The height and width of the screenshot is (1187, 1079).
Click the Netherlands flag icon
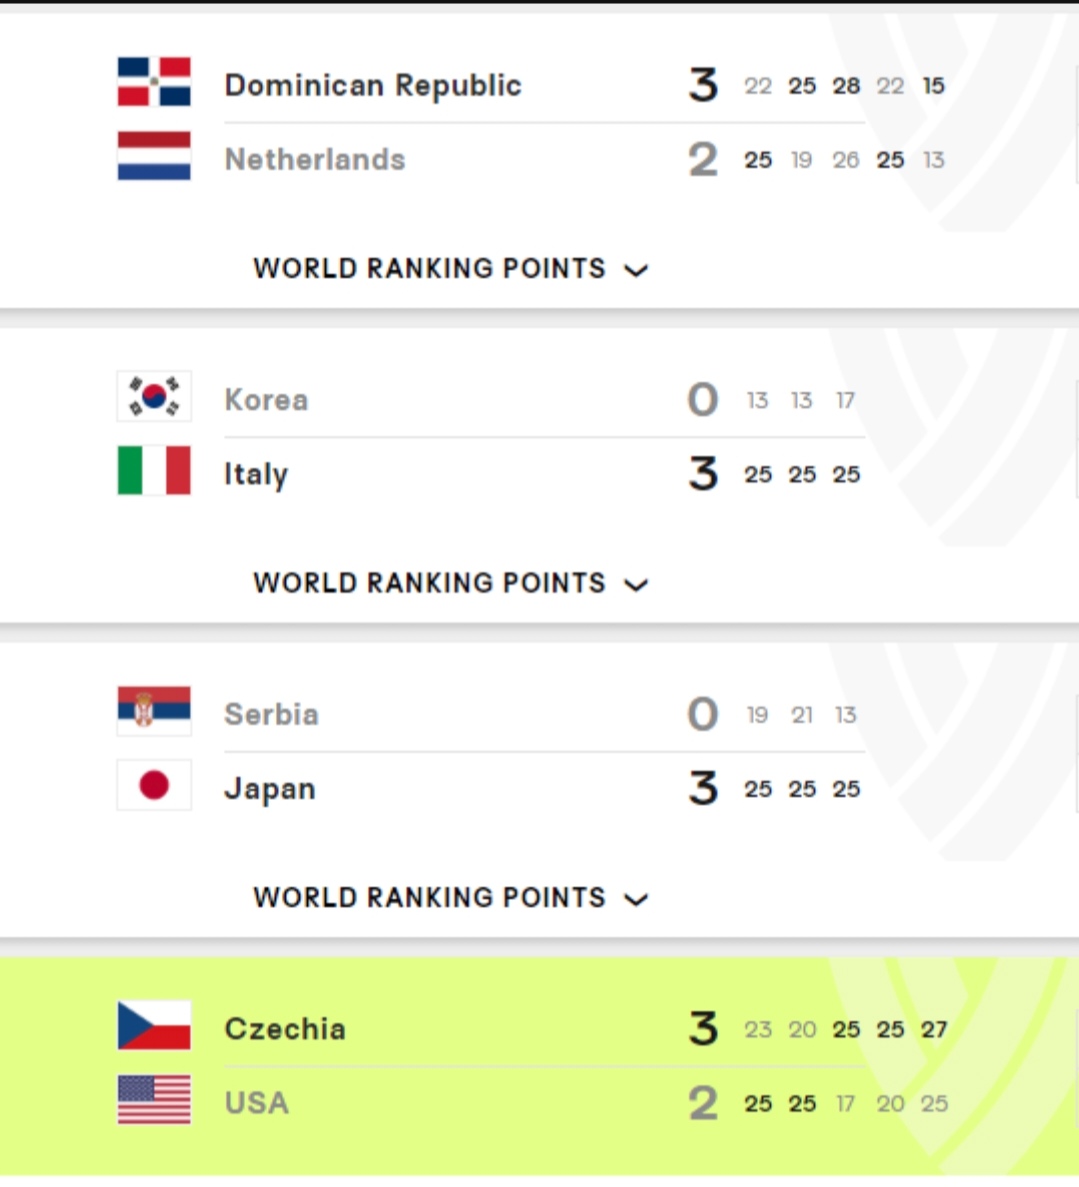(154, 156)
